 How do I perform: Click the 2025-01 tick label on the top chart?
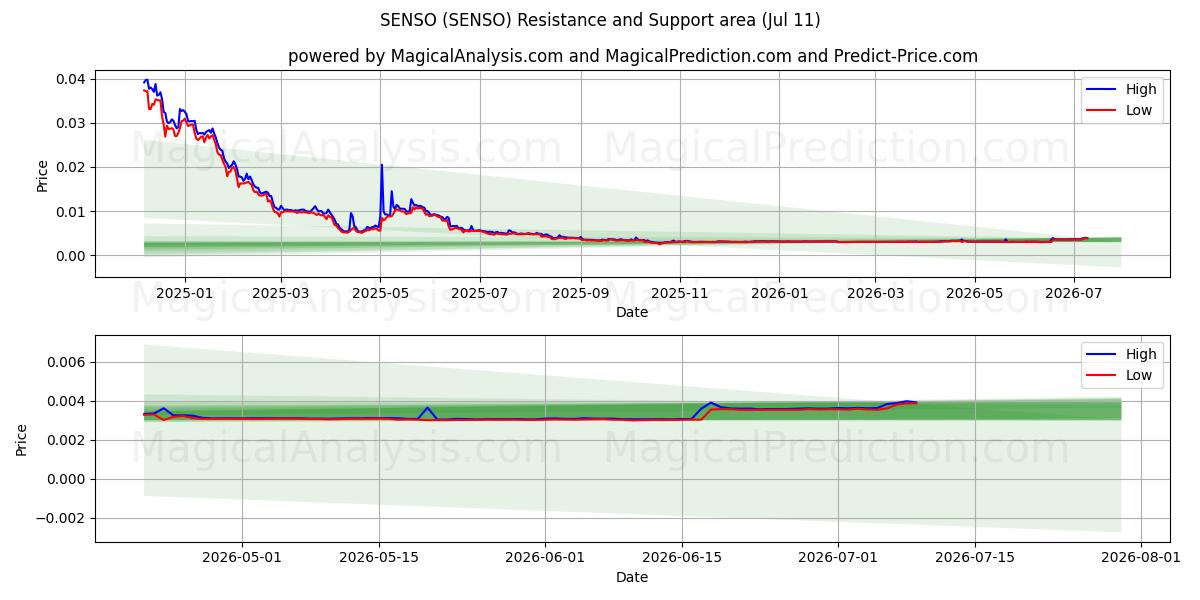(184, 293)
